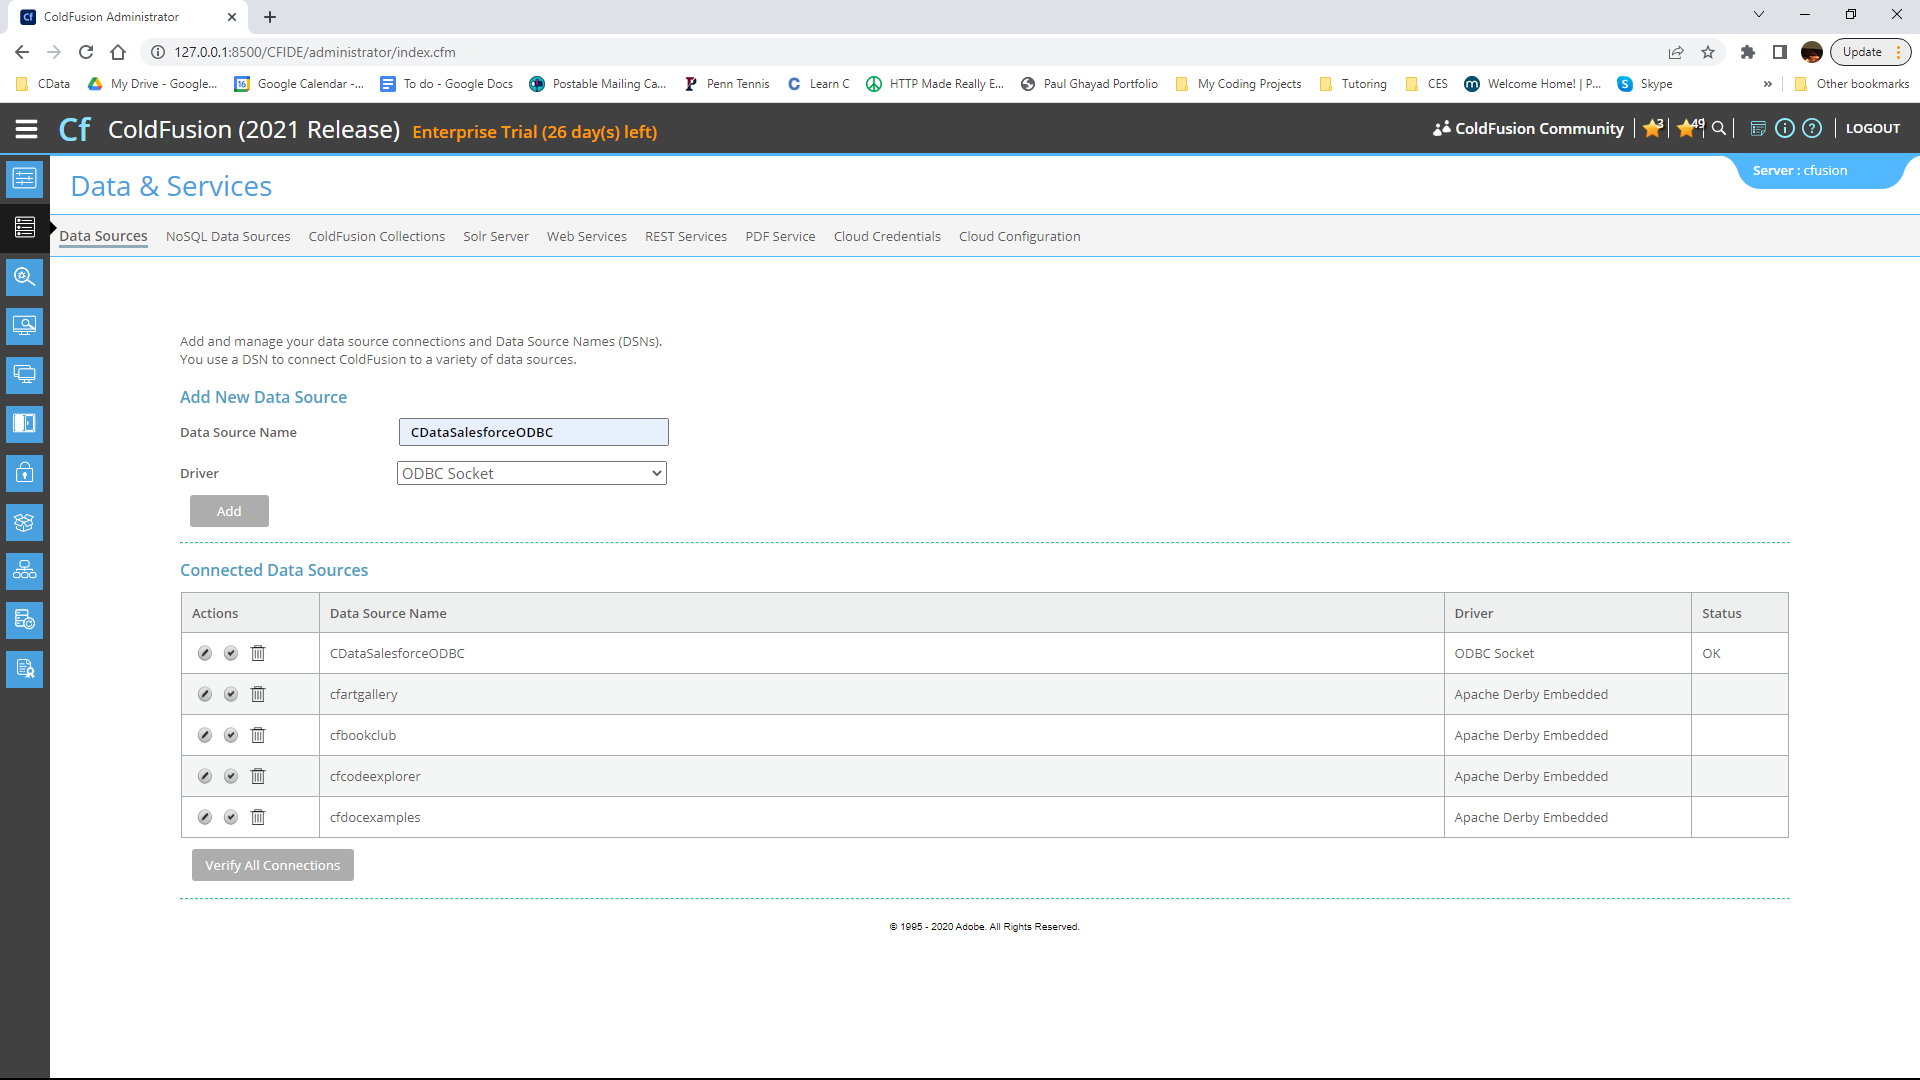Image resolution: width=1920 pixels, height=1080 pixels.
Task: Click the Packaging & Deployment box icon
Action: pos(25,522)
